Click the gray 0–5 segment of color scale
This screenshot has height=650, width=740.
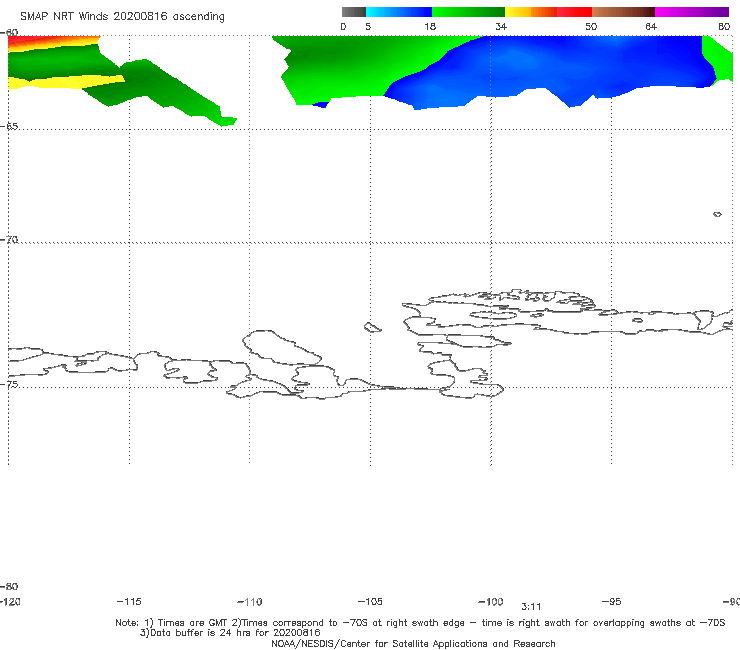point(353,12)
